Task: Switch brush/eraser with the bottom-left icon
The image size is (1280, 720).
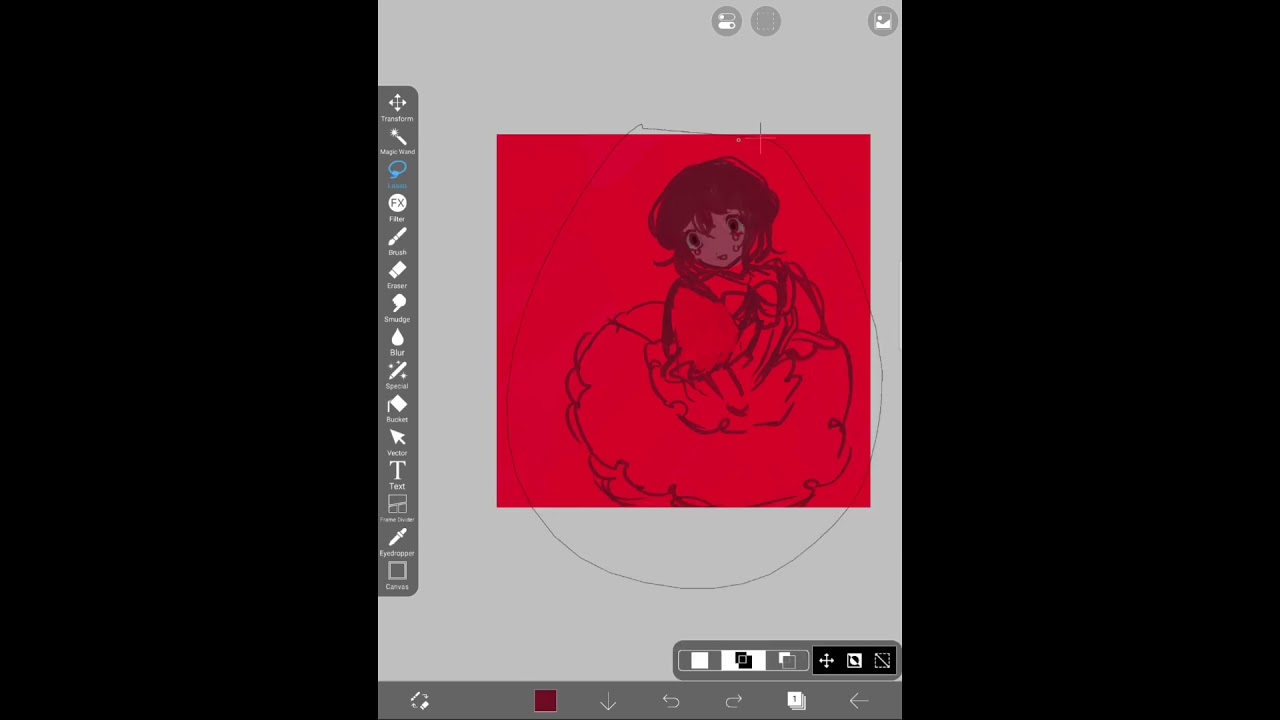Action: click(420, 701)
